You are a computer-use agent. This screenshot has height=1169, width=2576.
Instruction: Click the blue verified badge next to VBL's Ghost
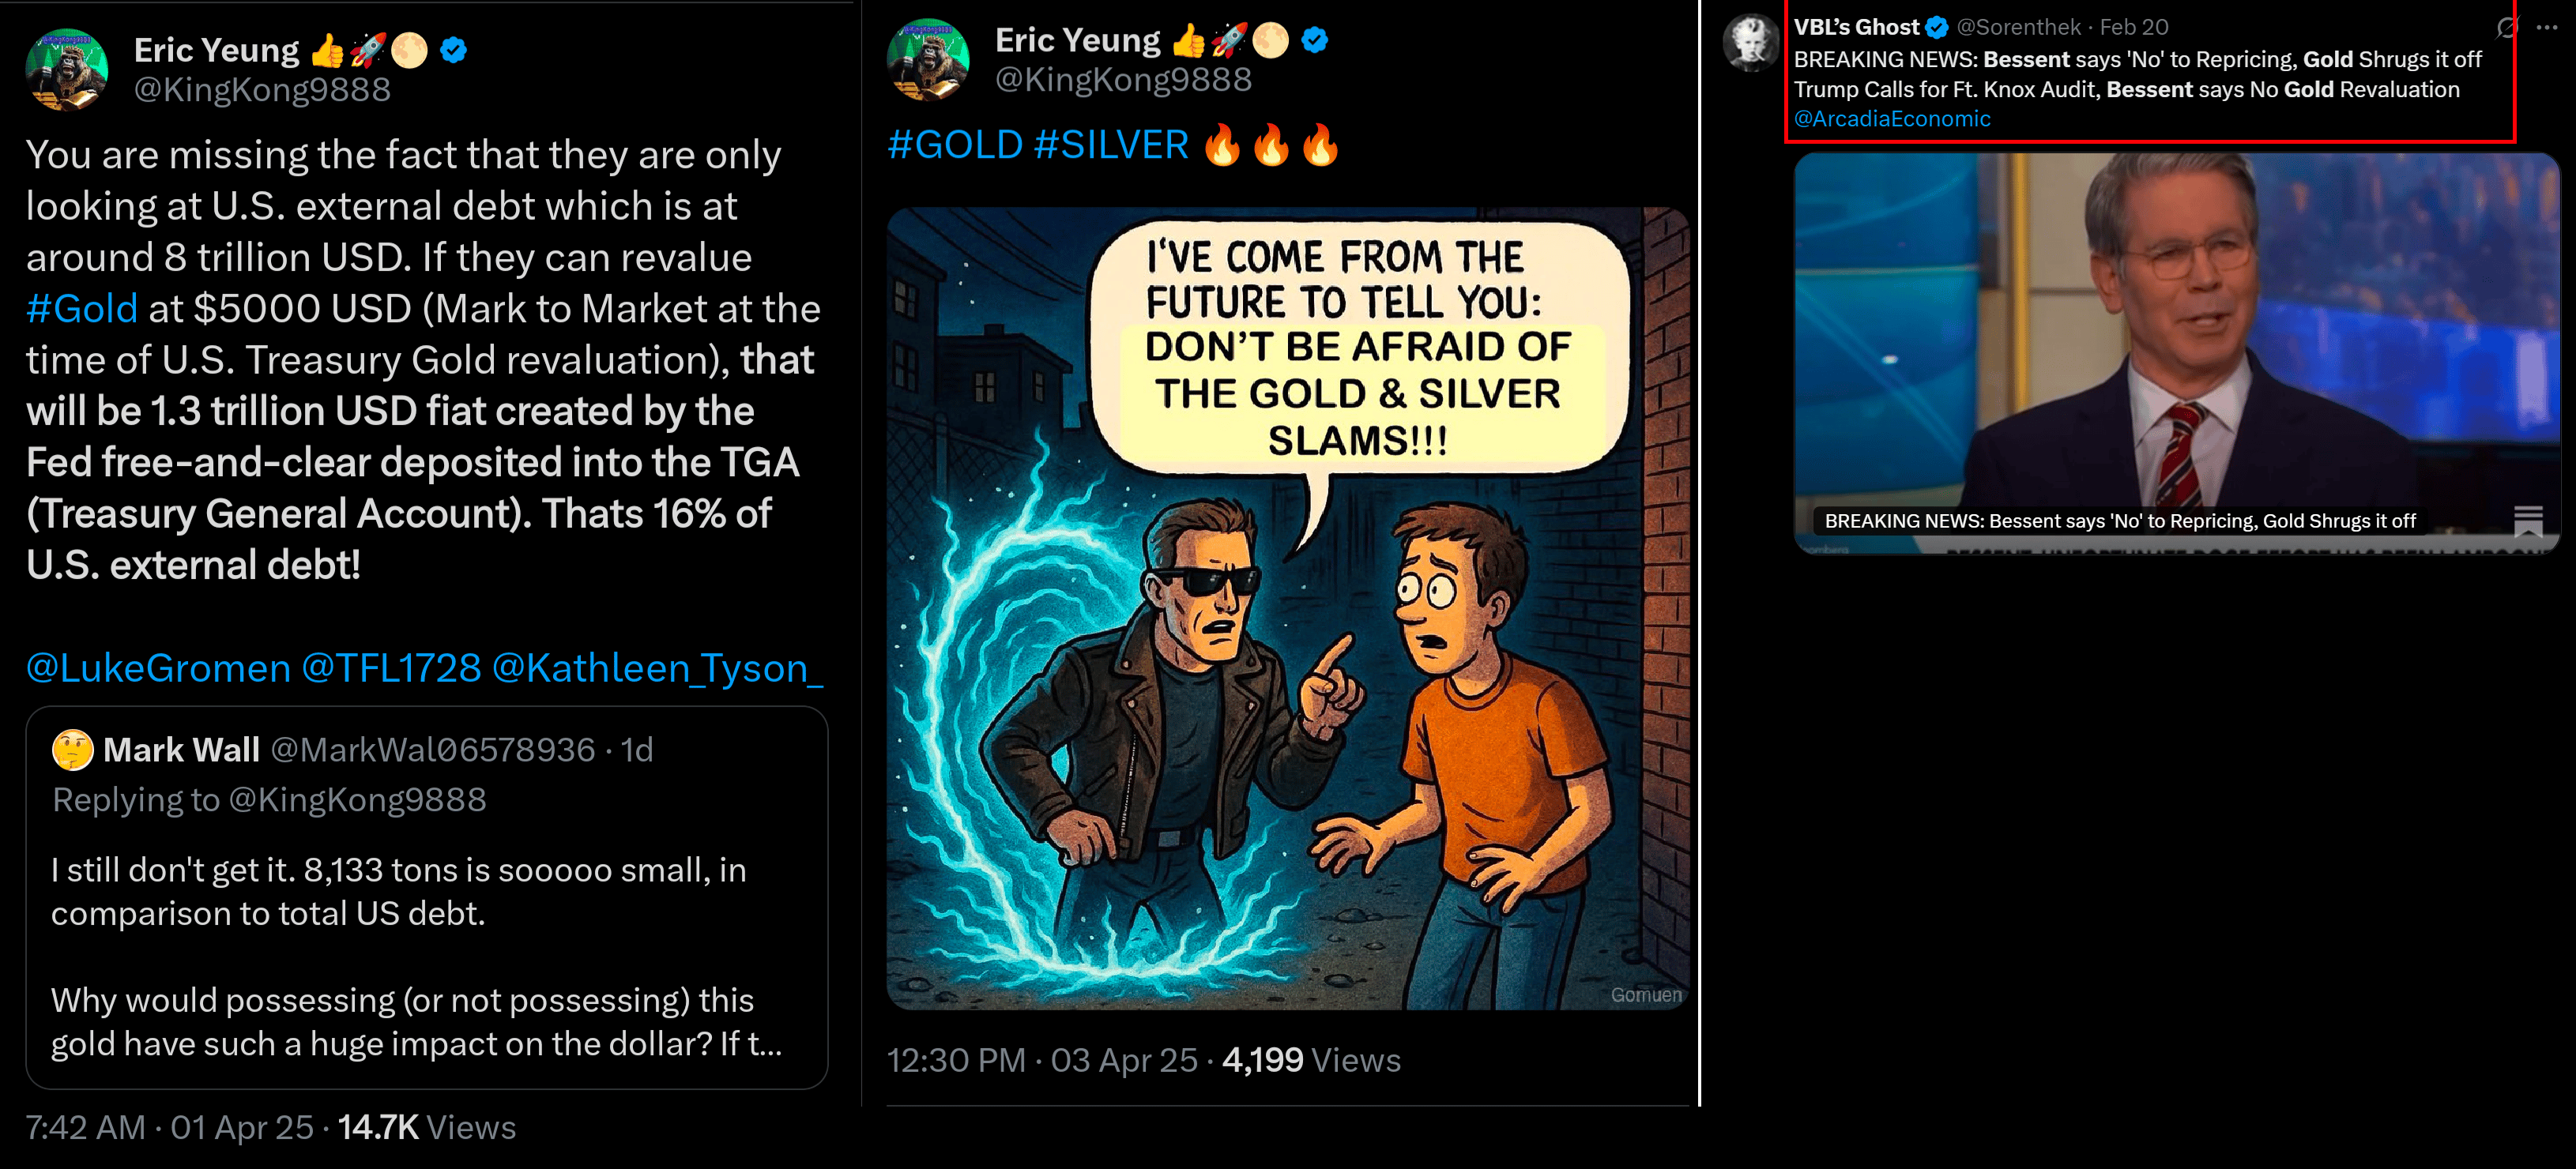(x=1937, y=27)
